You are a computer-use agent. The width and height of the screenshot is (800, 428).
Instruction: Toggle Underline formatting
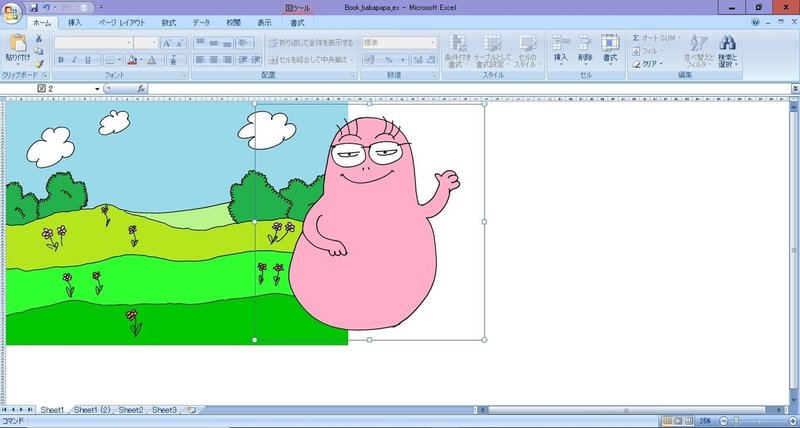coord(88,60)
